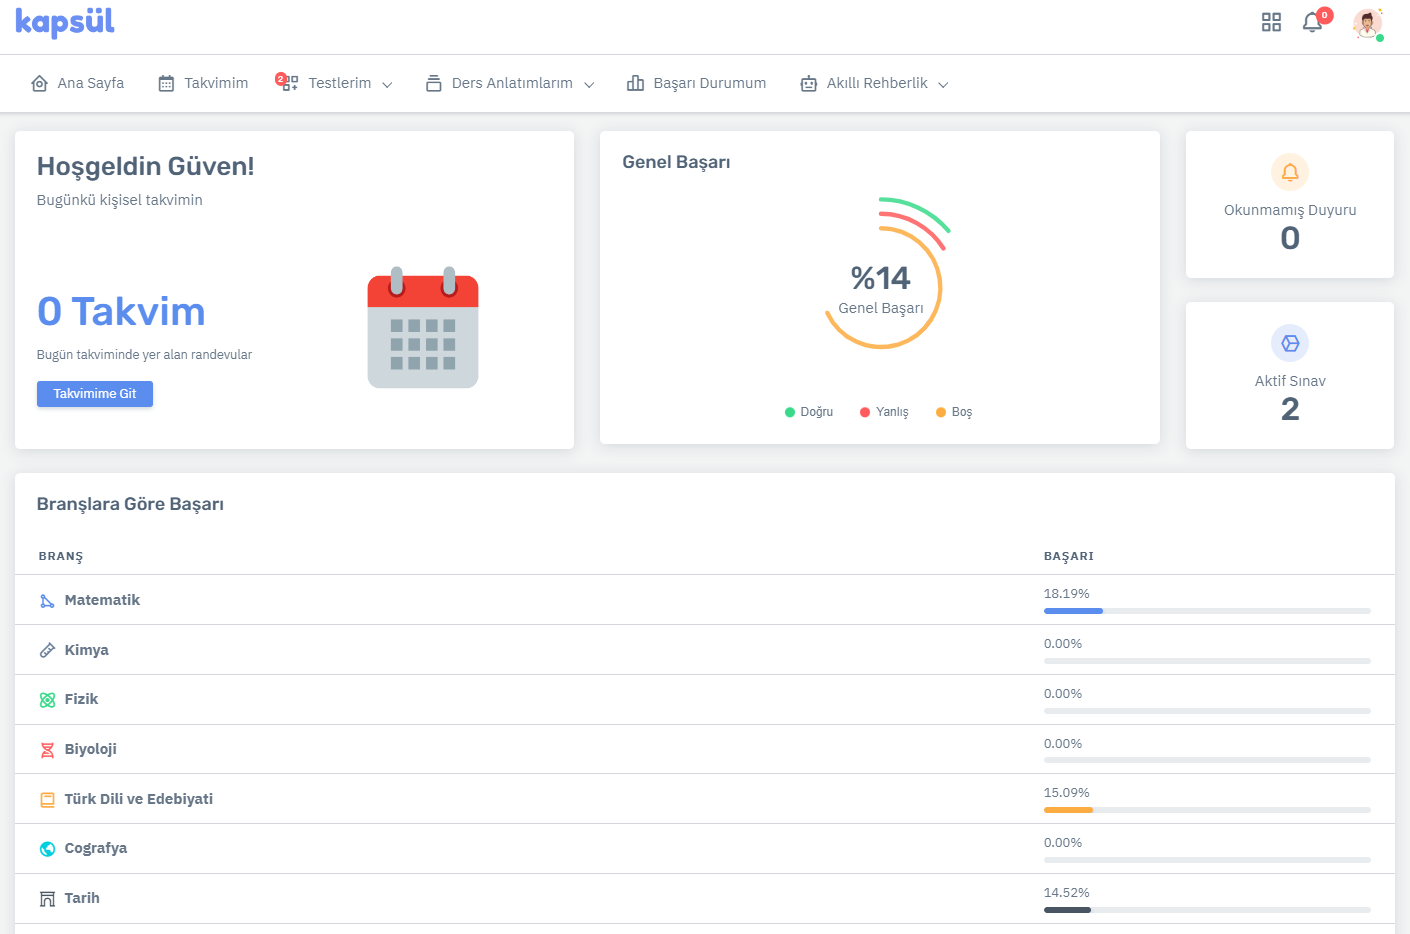Click the Başarı Durumum chart icon
The width and height of the screenshot is (1410, 934).
(x=635, y=83)
